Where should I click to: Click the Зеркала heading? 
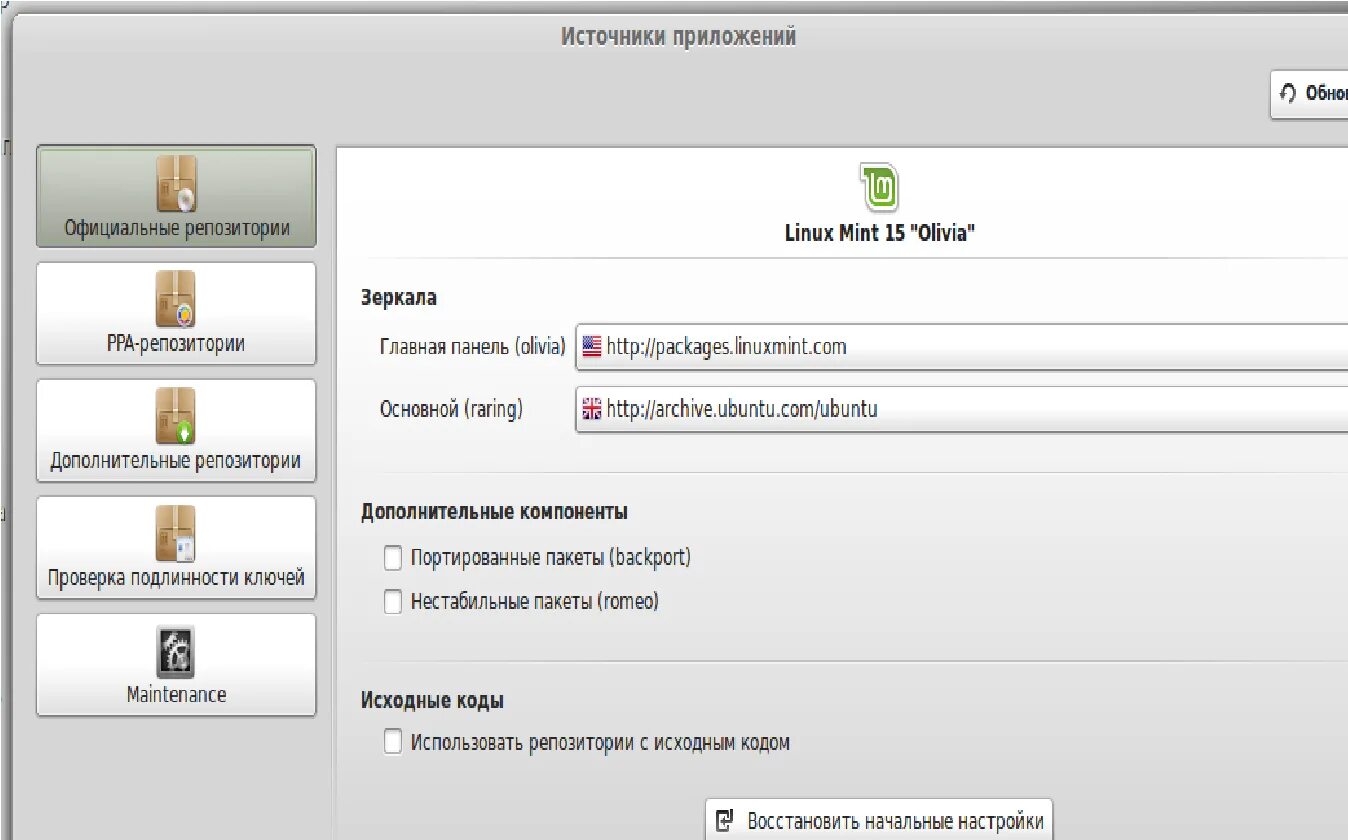coord(399,298)
